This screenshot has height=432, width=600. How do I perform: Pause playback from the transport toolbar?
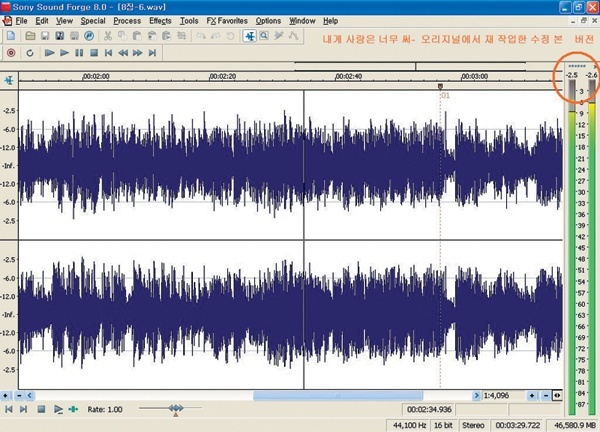[x=79, y=52]
